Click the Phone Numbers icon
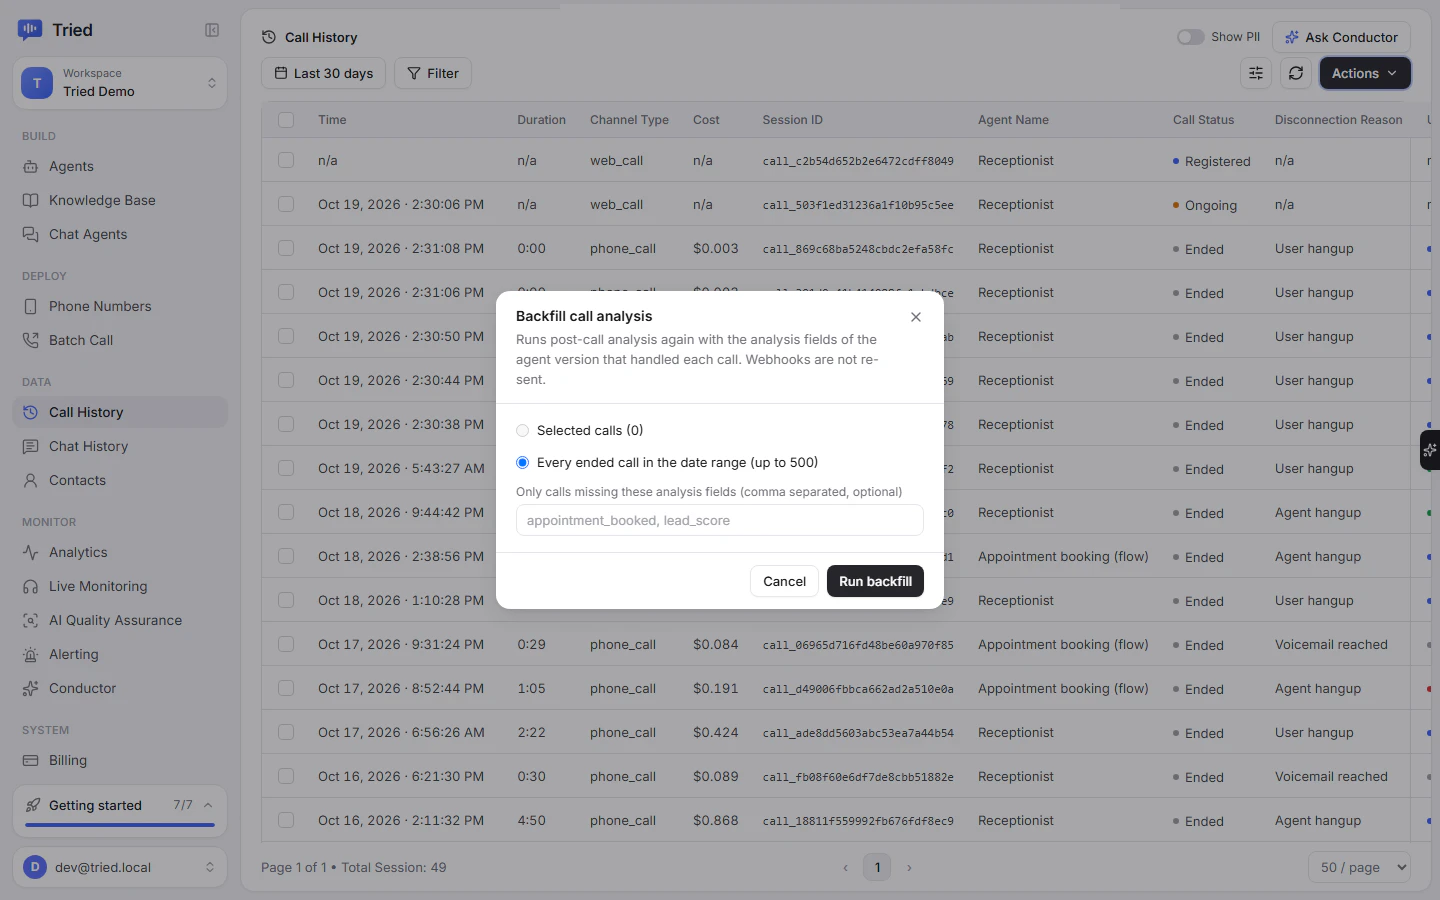 point(31,306)
